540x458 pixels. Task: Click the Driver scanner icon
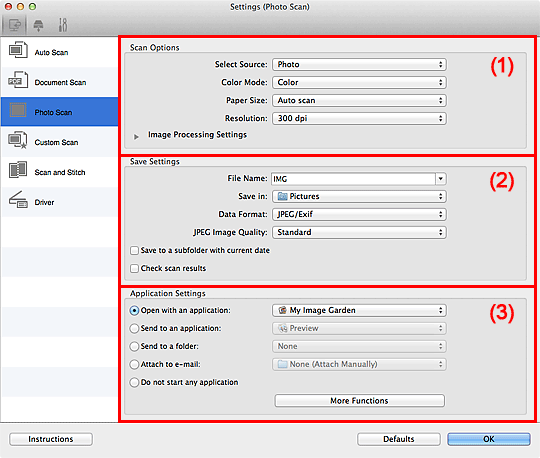(18, 200)
